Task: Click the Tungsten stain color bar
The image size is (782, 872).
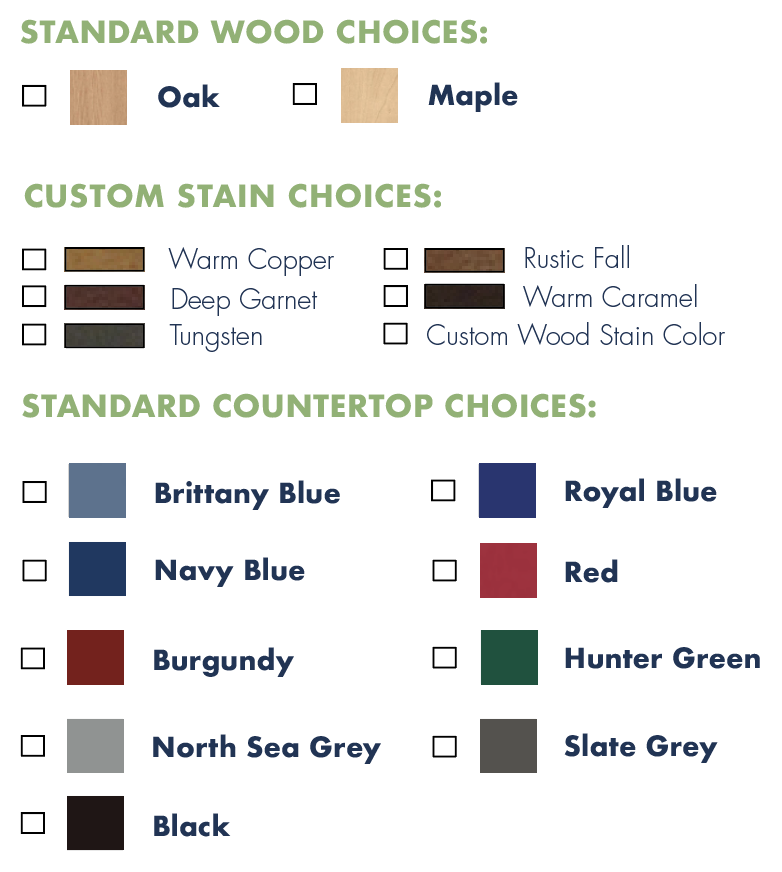Action: coord(105,335)
